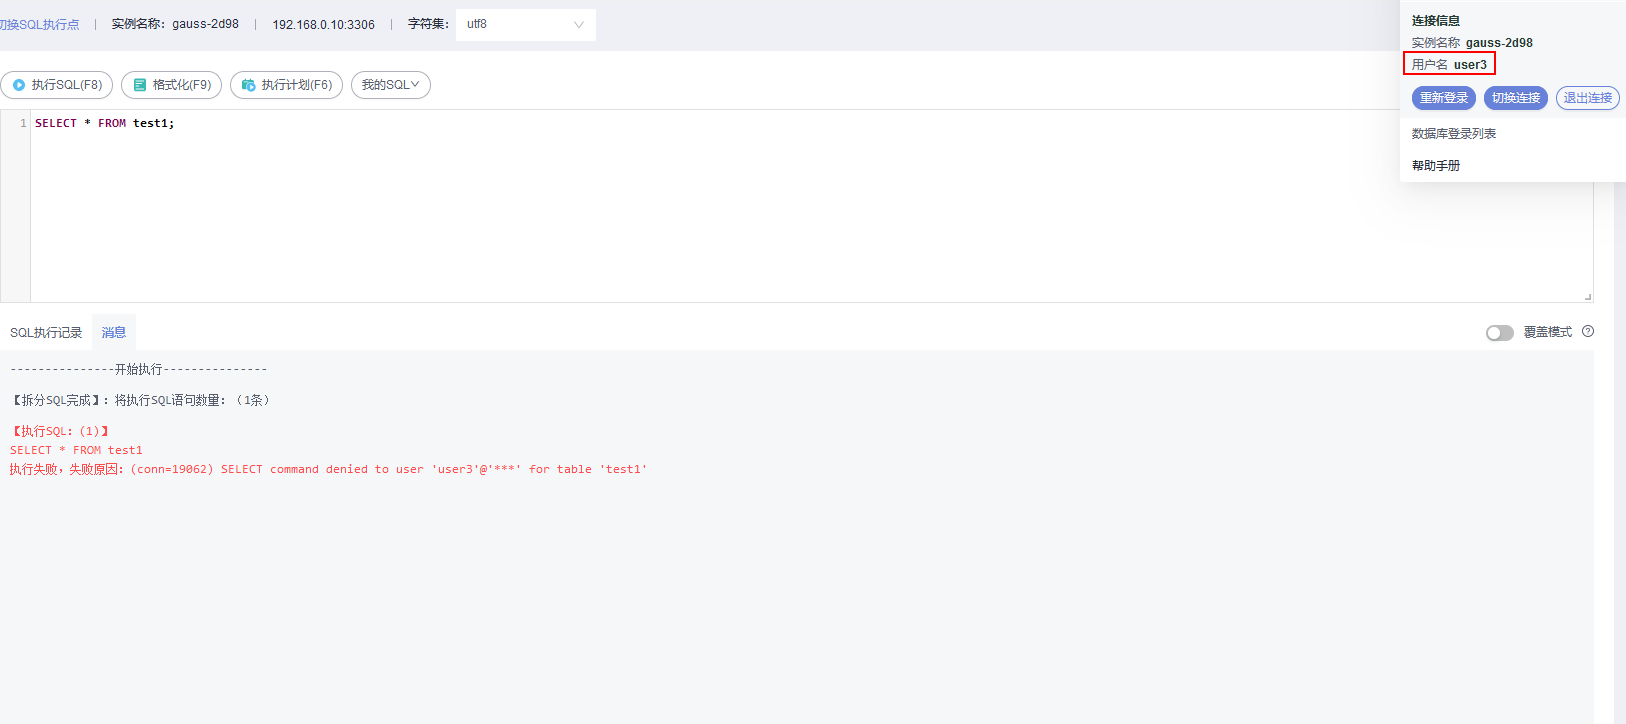Image resolution: width=1626 pixels, height=724 pixels.
Task: Click the 格式化(F9) button label
Action: pyautogui.click(x=182, y=85)
